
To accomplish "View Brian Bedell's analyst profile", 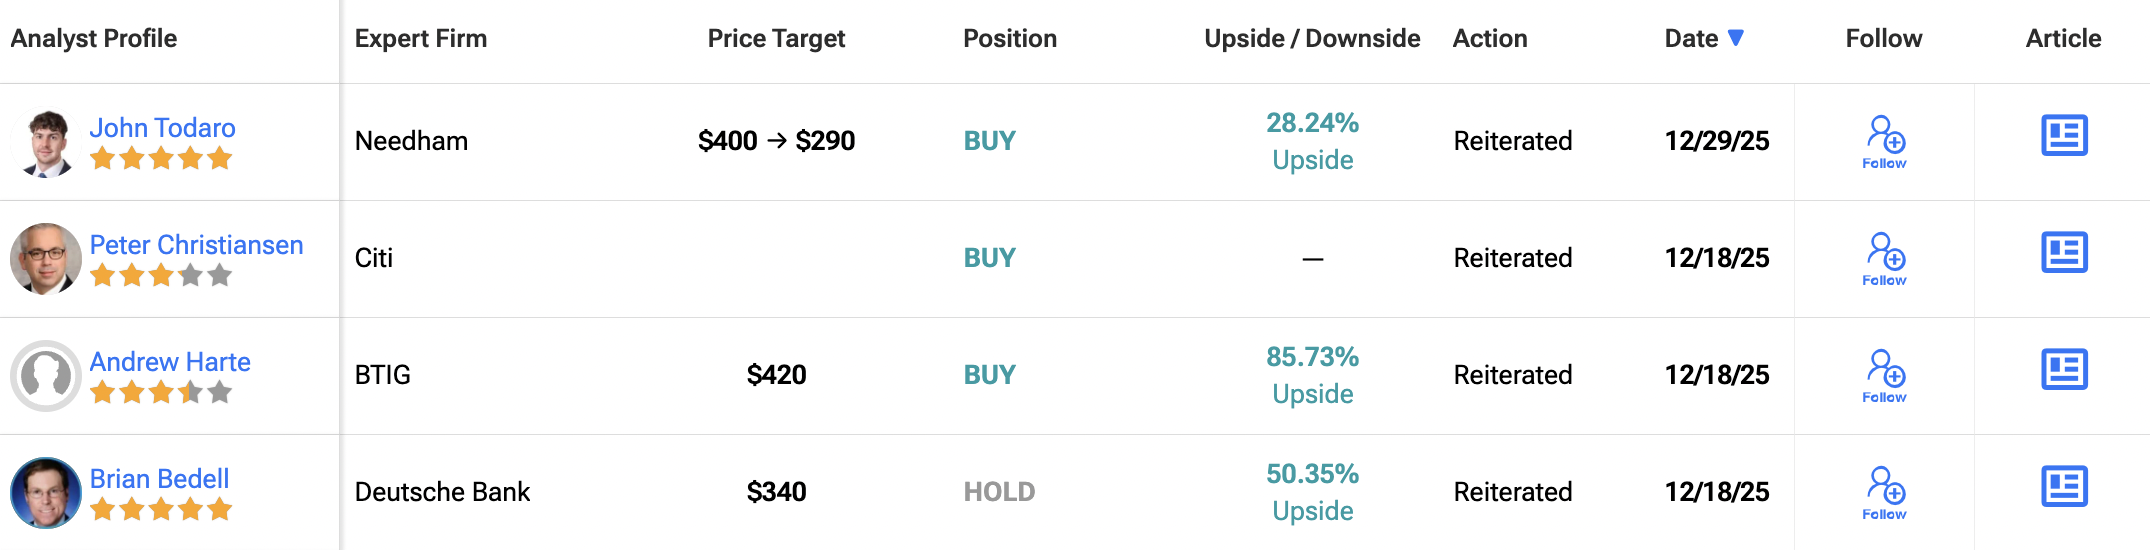I will tap(159, 479).
